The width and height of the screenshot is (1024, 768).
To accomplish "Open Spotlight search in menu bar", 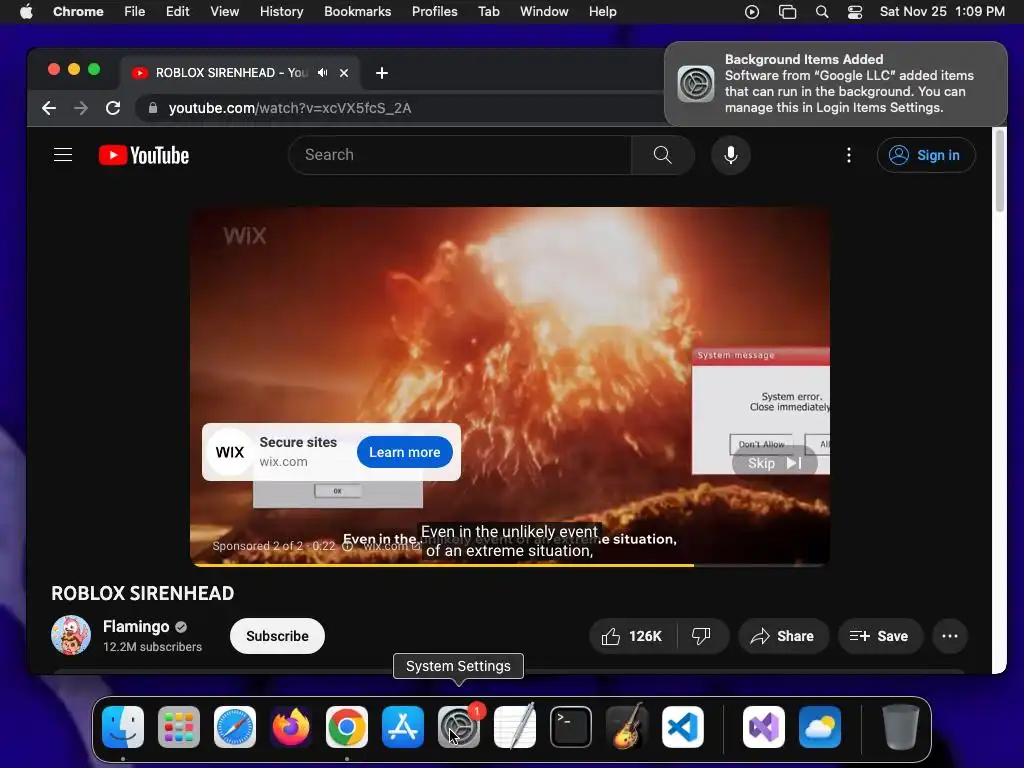I will tap(822, 12).
